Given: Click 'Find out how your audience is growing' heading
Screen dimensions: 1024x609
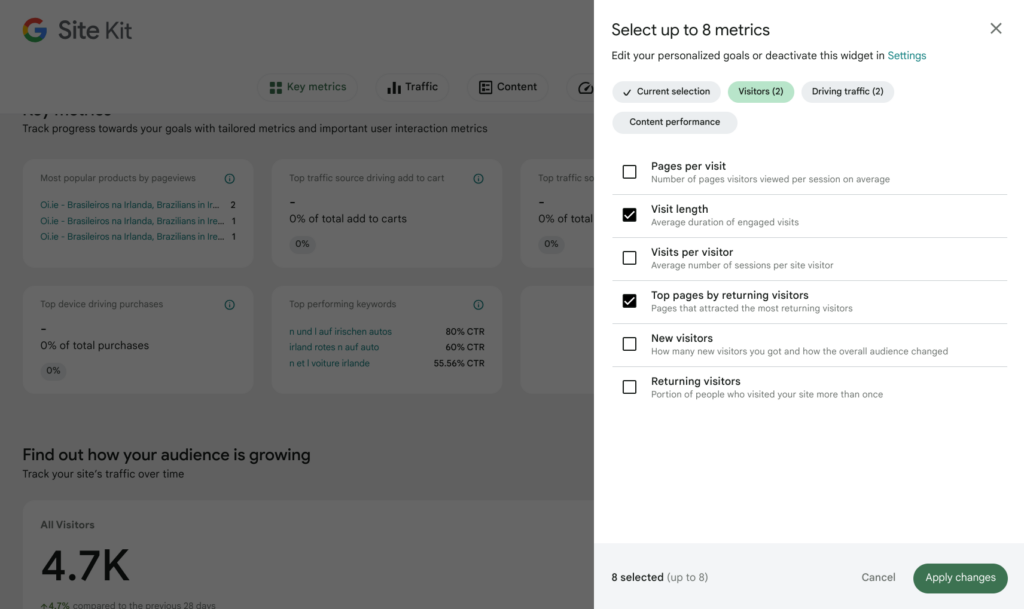Looking at the screenshot, I should 167,455.
